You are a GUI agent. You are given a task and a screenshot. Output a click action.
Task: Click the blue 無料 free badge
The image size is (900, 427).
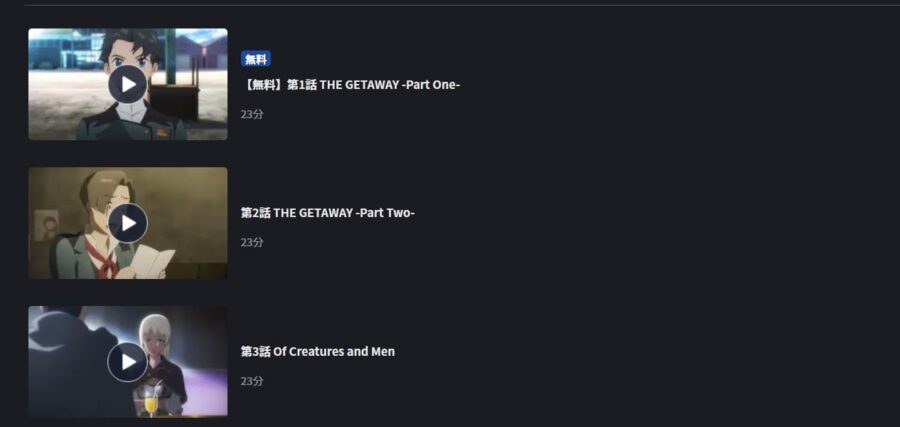[255, 59]
